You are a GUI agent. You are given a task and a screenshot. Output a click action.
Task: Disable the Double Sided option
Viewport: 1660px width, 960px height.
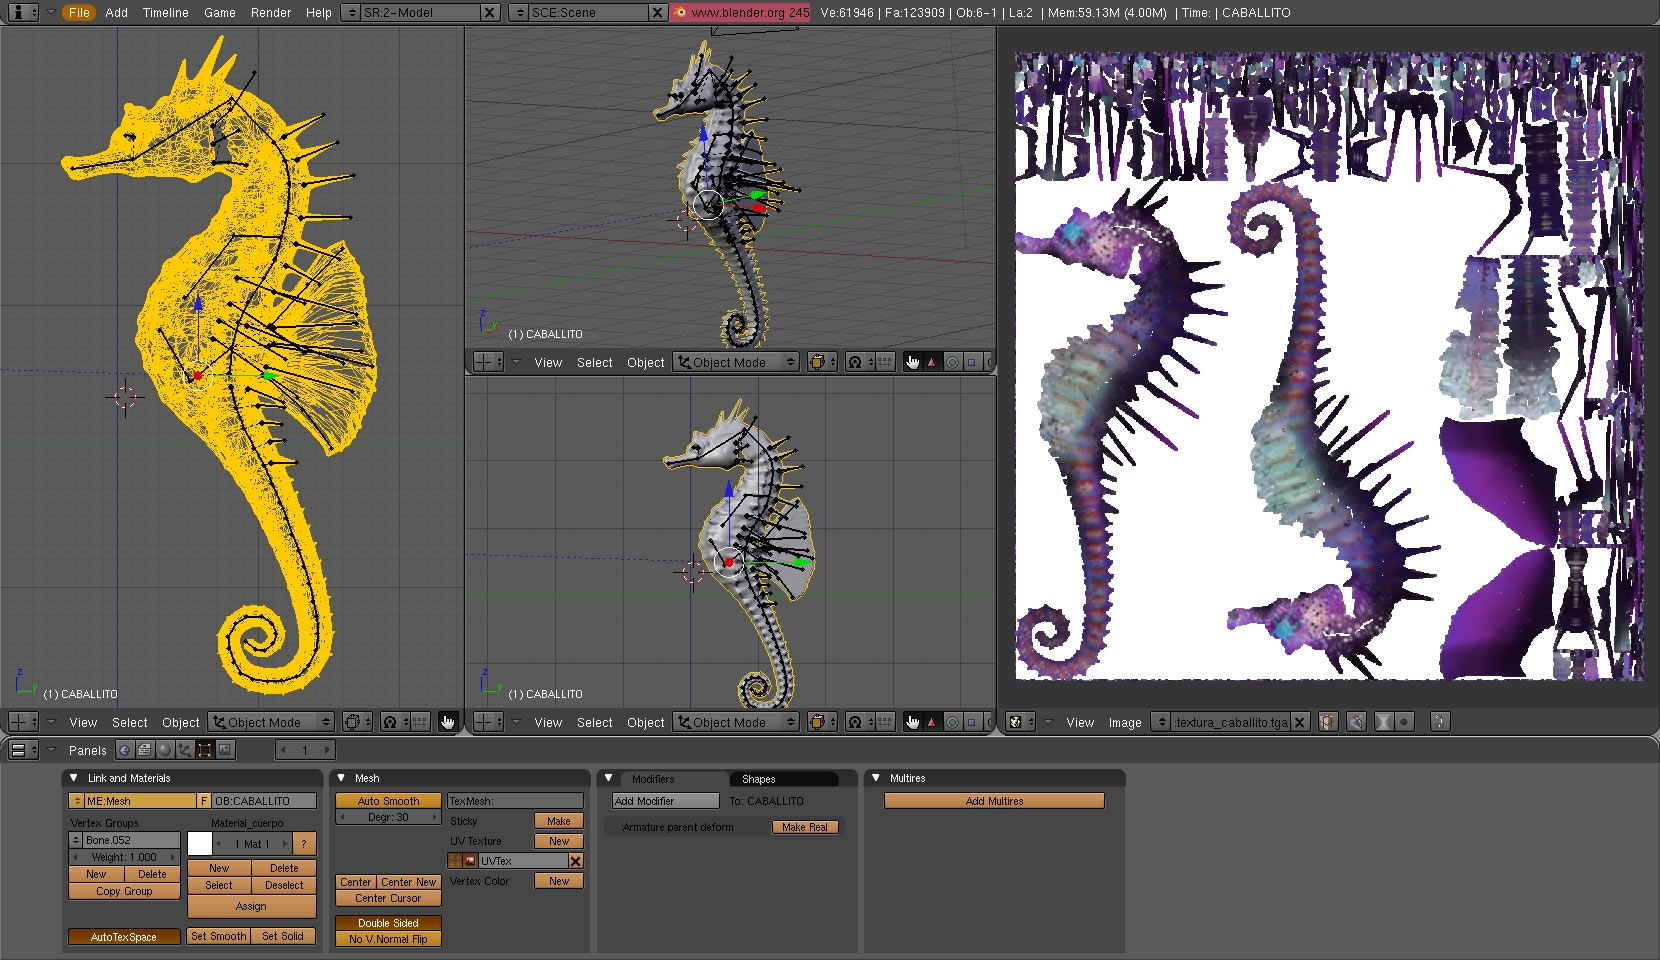(388, 923)
